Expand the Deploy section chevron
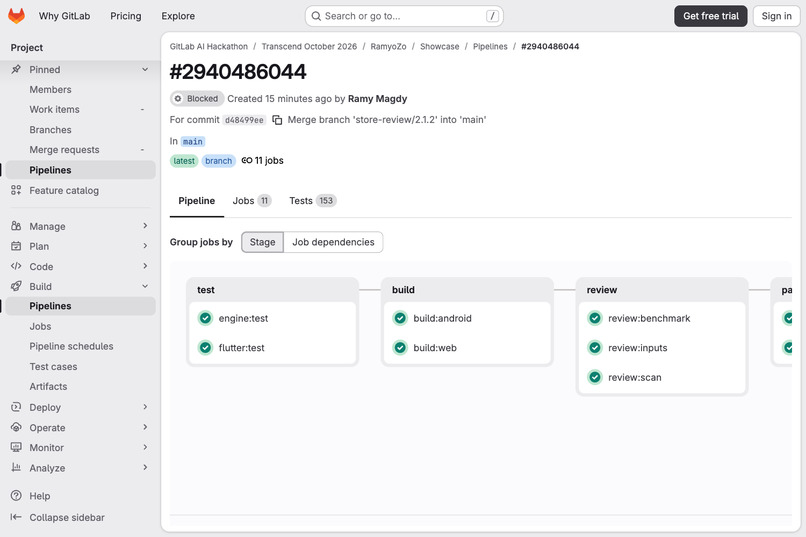 145,406
